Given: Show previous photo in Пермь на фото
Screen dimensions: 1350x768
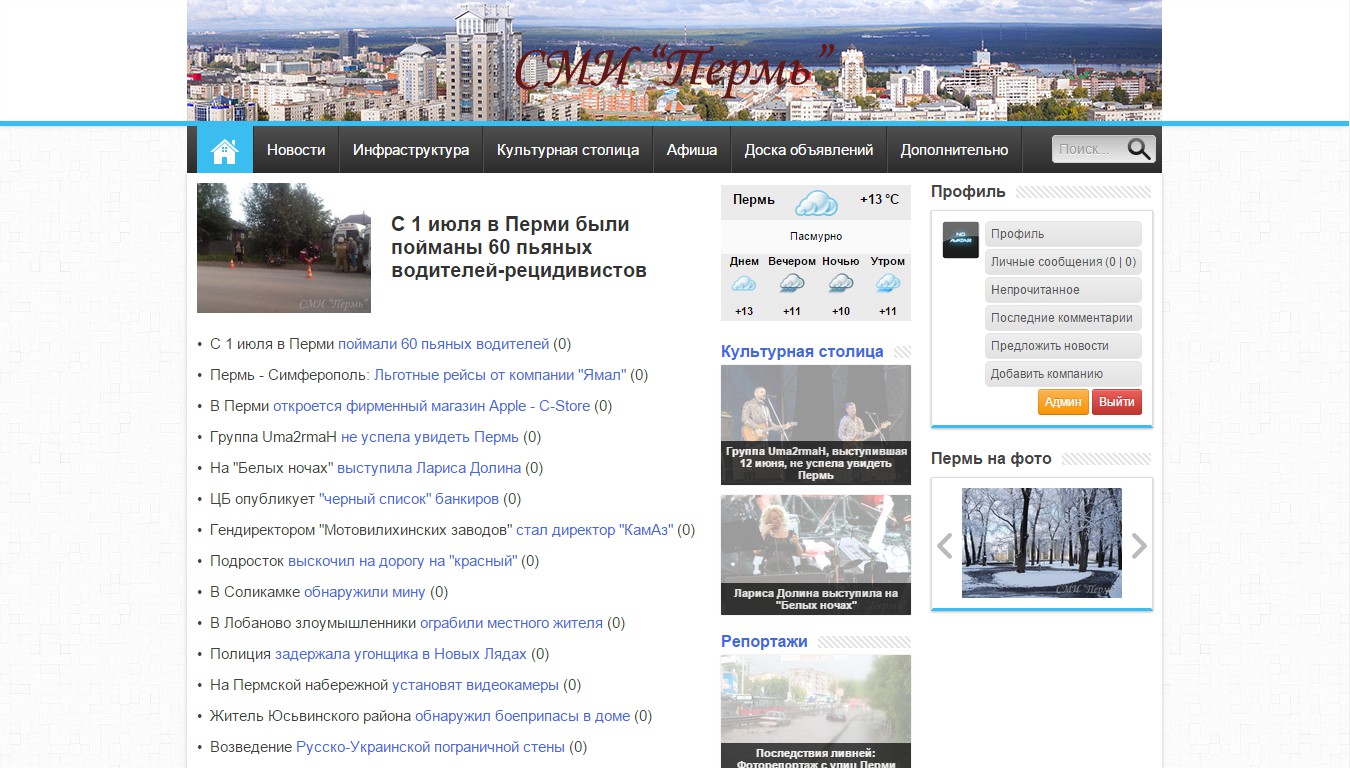Looking at the screenshot, I should pos(944,546).
